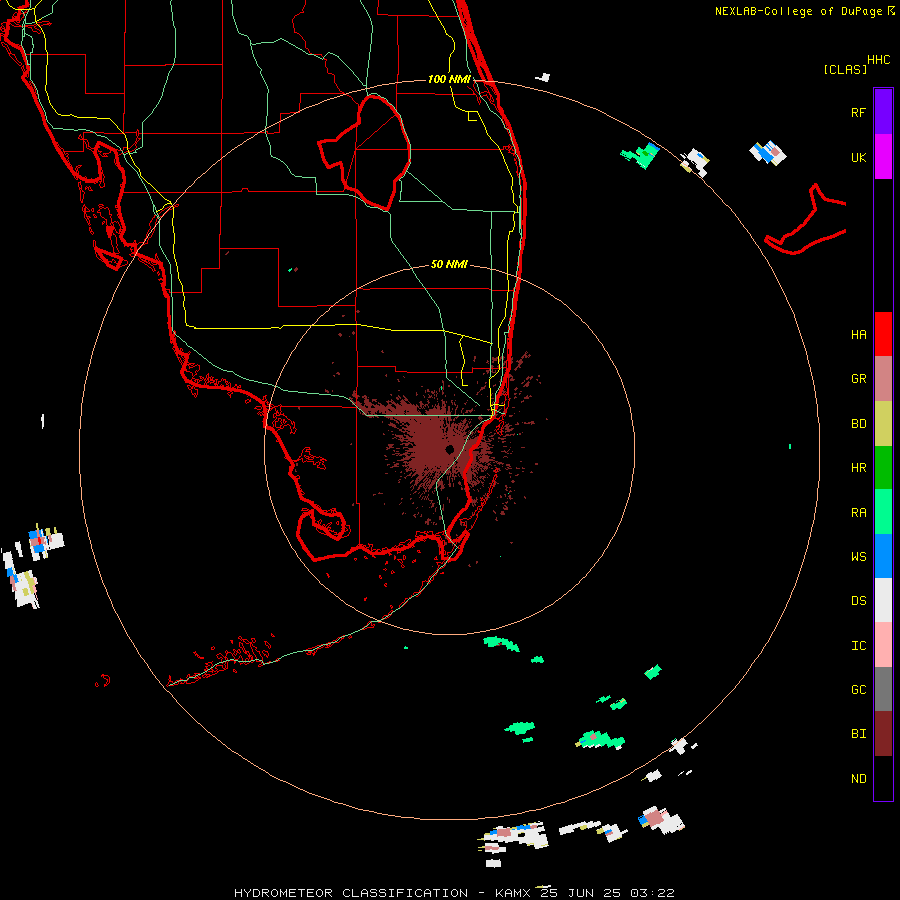Click the [CLAS] legend header
This screenshot has height=900, width=900.
click(x=845, y=69)
